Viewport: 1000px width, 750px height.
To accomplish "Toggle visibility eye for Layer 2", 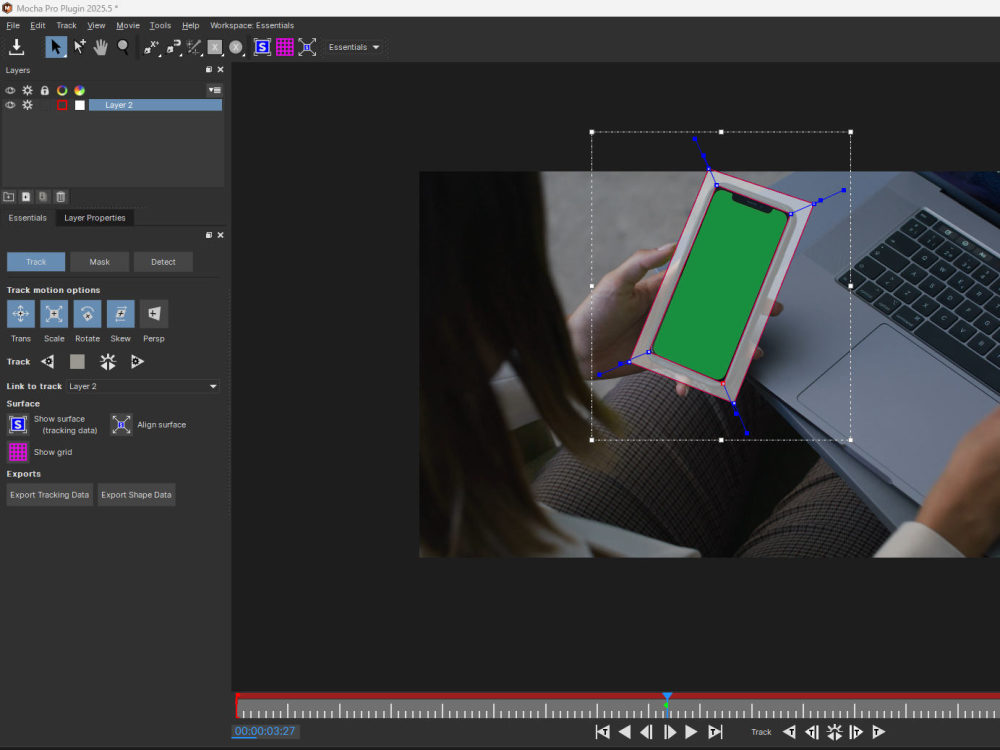I will coord(10,105).
